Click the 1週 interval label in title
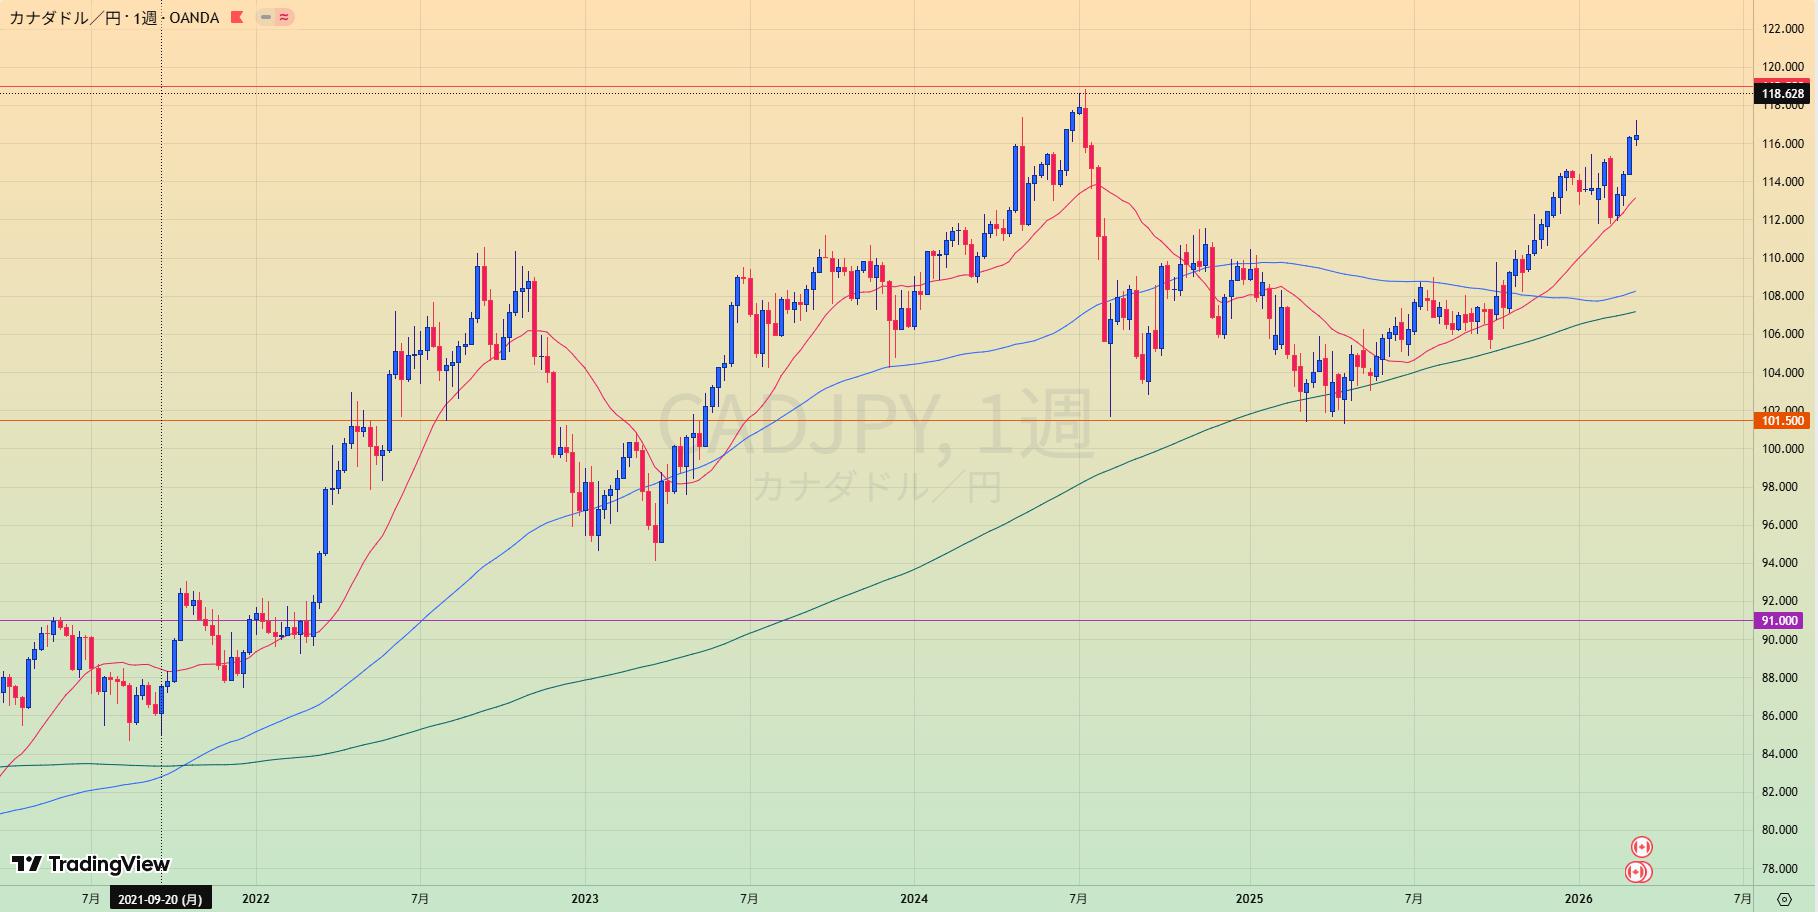1818x912 pixels. pyautogui.click(x=145, y=17)
